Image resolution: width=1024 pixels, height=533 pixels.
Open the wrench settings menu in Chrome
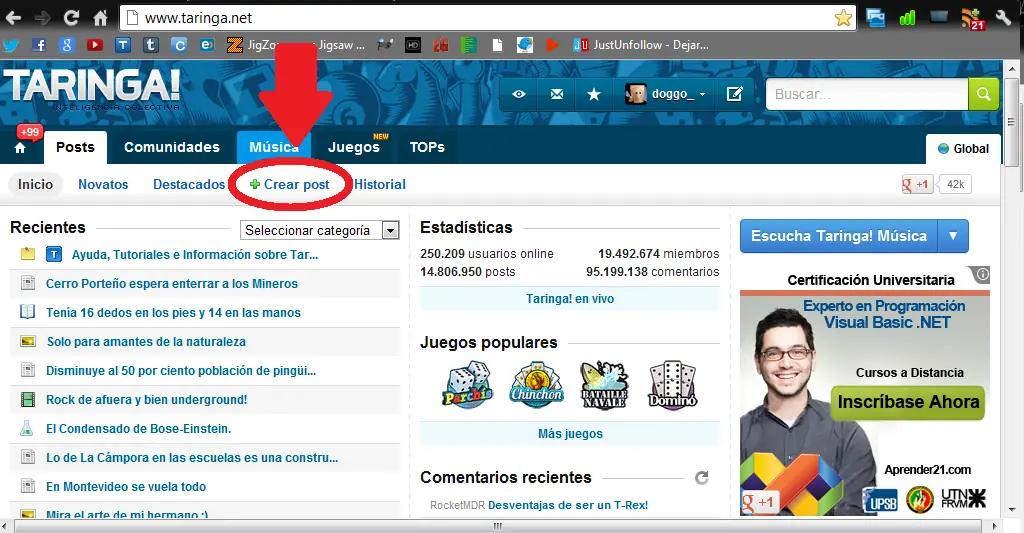(1003, 18)
